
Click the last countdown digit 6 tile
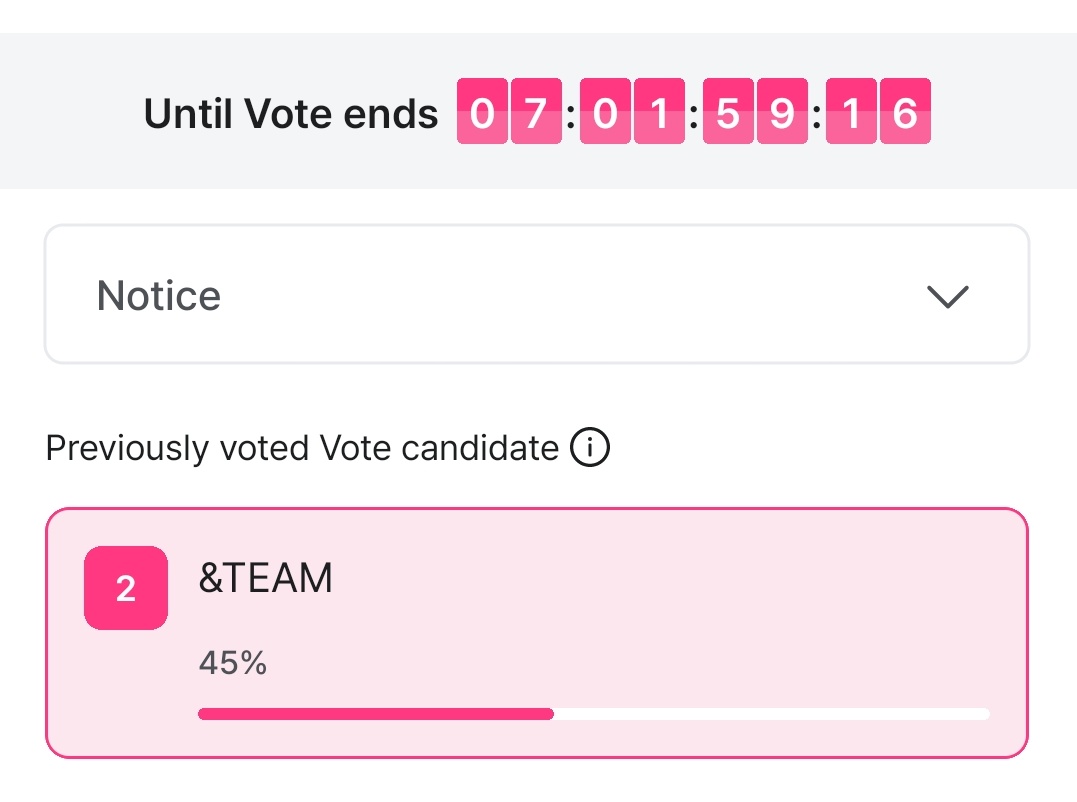pyautogui.click(x=905, y=112)
